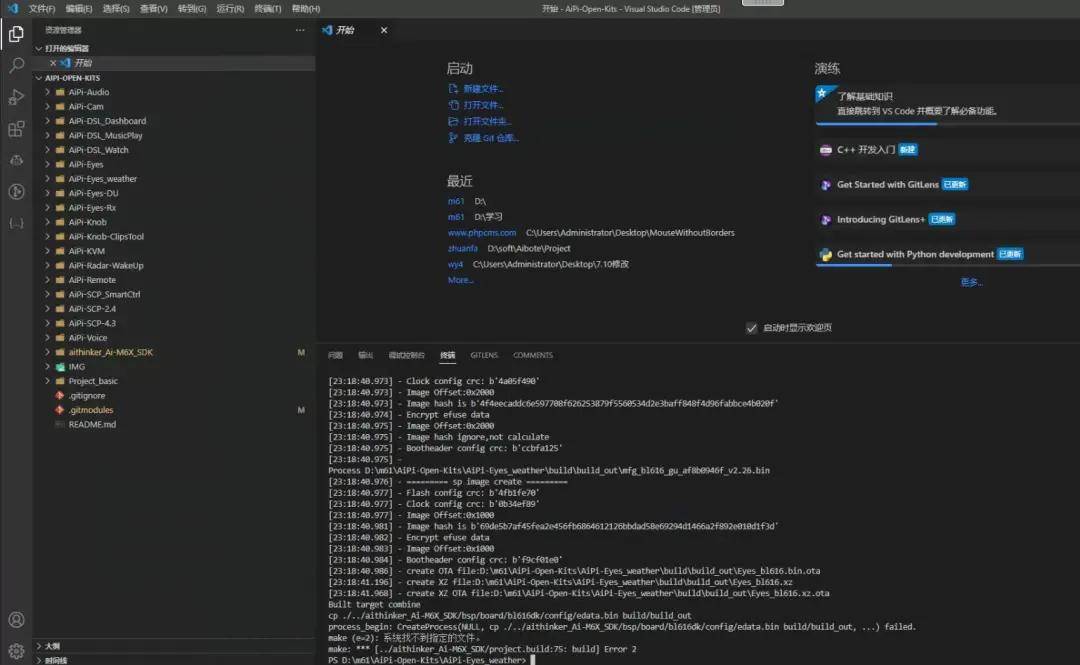The image size is (1080, 665).
Task: Click the Get Started with GitLens icon
Action: pos(825,185)
